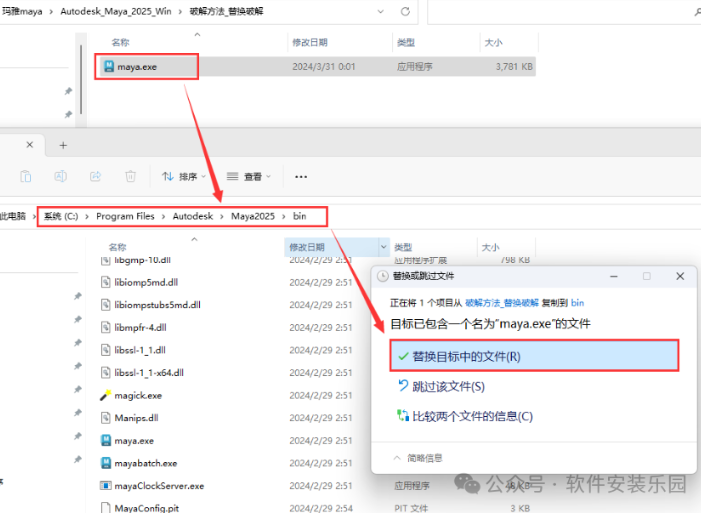Screen dimensions: 701x514
Task: Click the 系统 (C:) breadcrumb
Action: tap(61, 216)
